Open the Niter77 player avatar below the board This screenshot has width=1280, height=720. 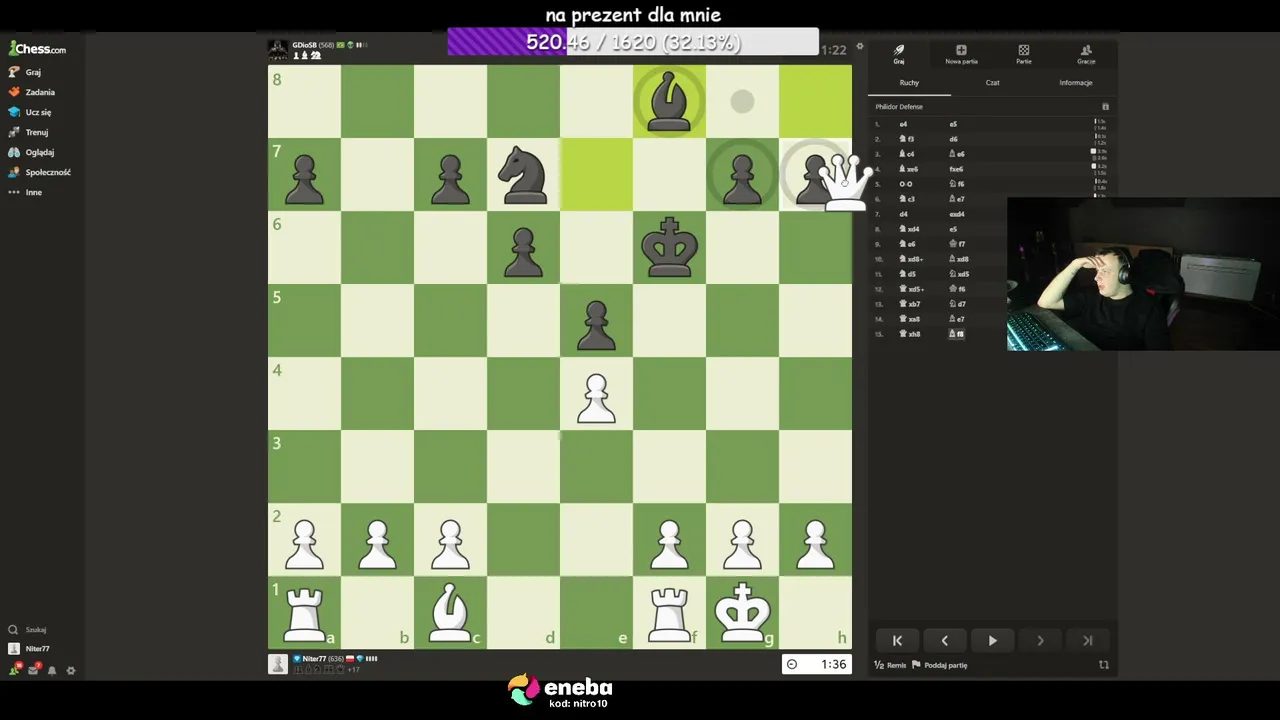coord(278,664)
